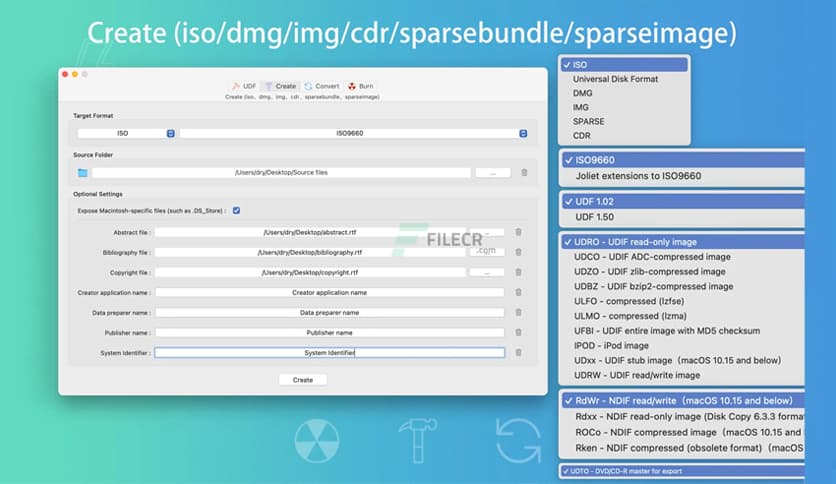The image size is (836, 484).
Task: Pick UDTO - DVD/CD-R master for export
Action: point(682,471)
